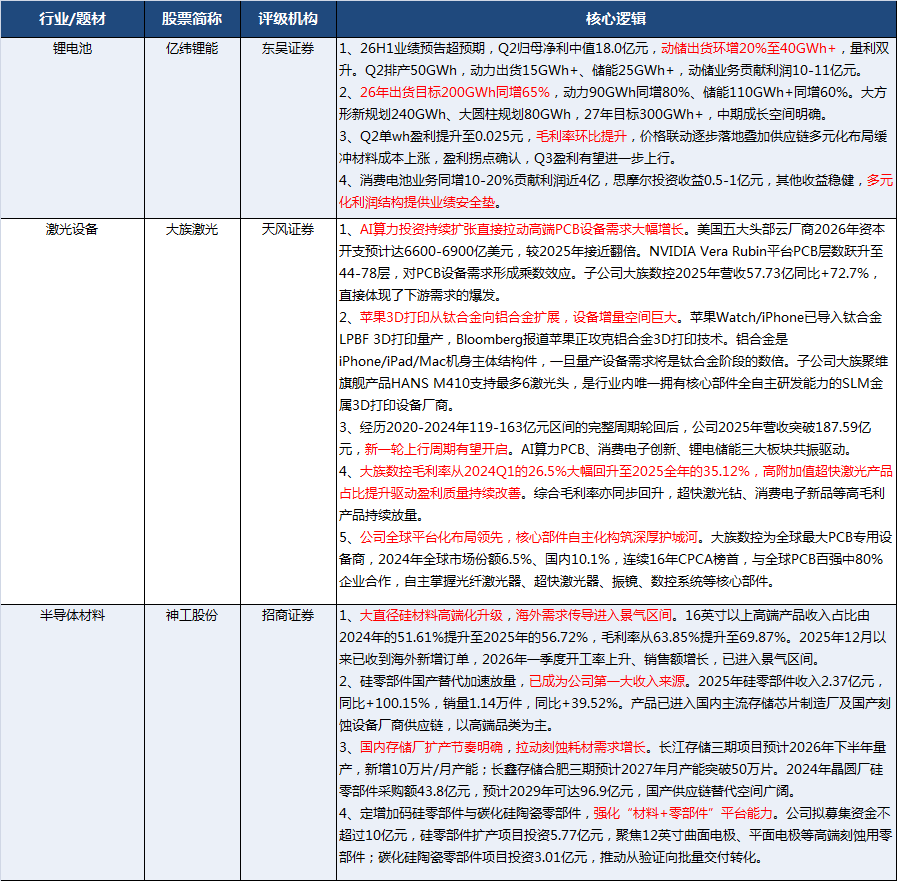Click text Q2排产50GWh

coord(411,70)
